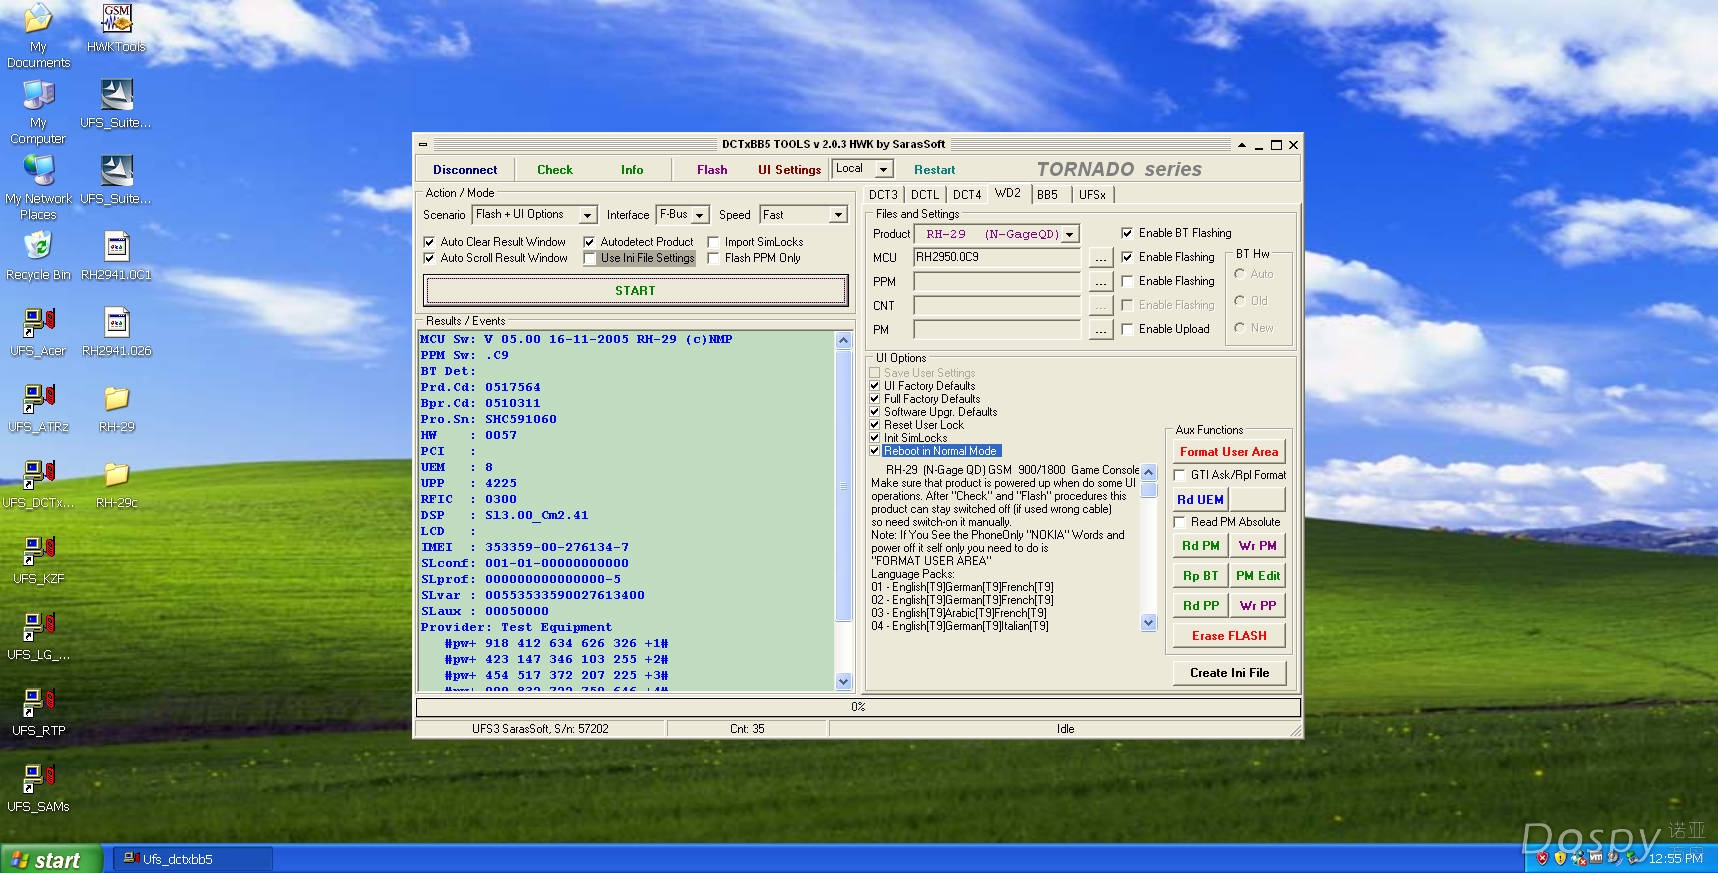Open RH-29c folder on desktop
Viewport: 1718px width, 873px height.
pyautogui.click(x=116, y=483)
